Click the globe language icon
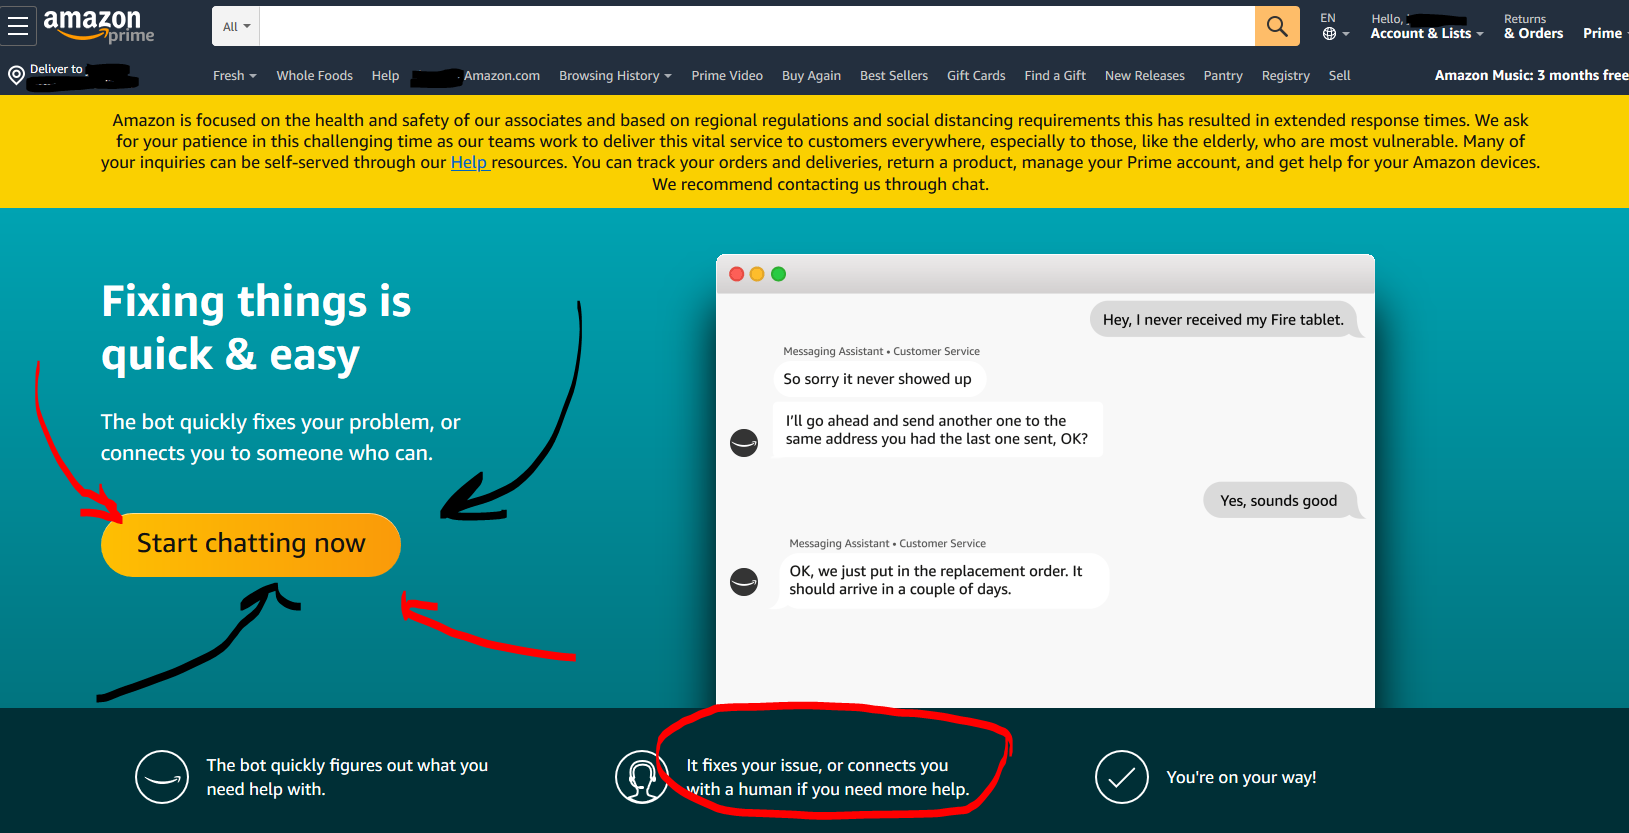Screen dimensions: 1629x833 tap(1329, 34)
